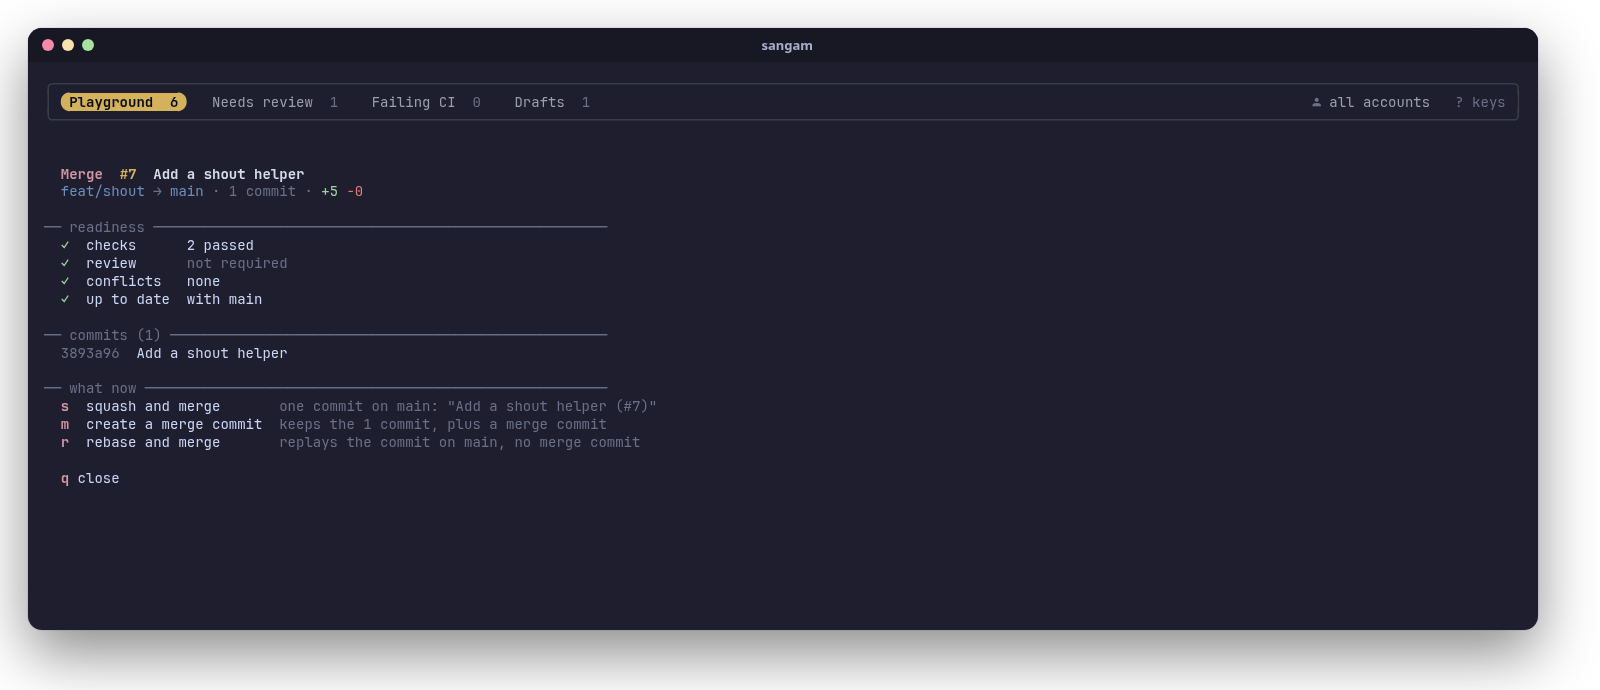Click q close to dismiss merge view
Viewport: 1600px width, 690px height.
pos(90,479)
